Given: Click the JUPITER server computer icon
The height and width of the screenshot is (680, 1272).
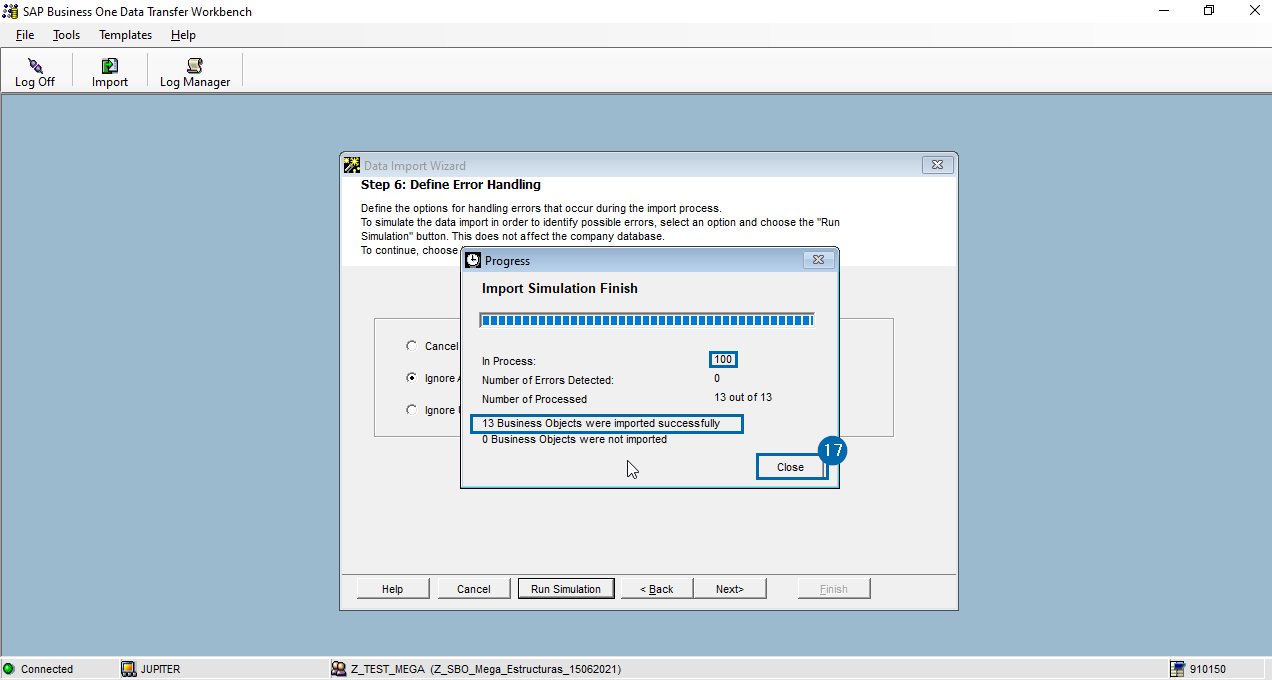Looking at the screenshot, I should 128,669.
